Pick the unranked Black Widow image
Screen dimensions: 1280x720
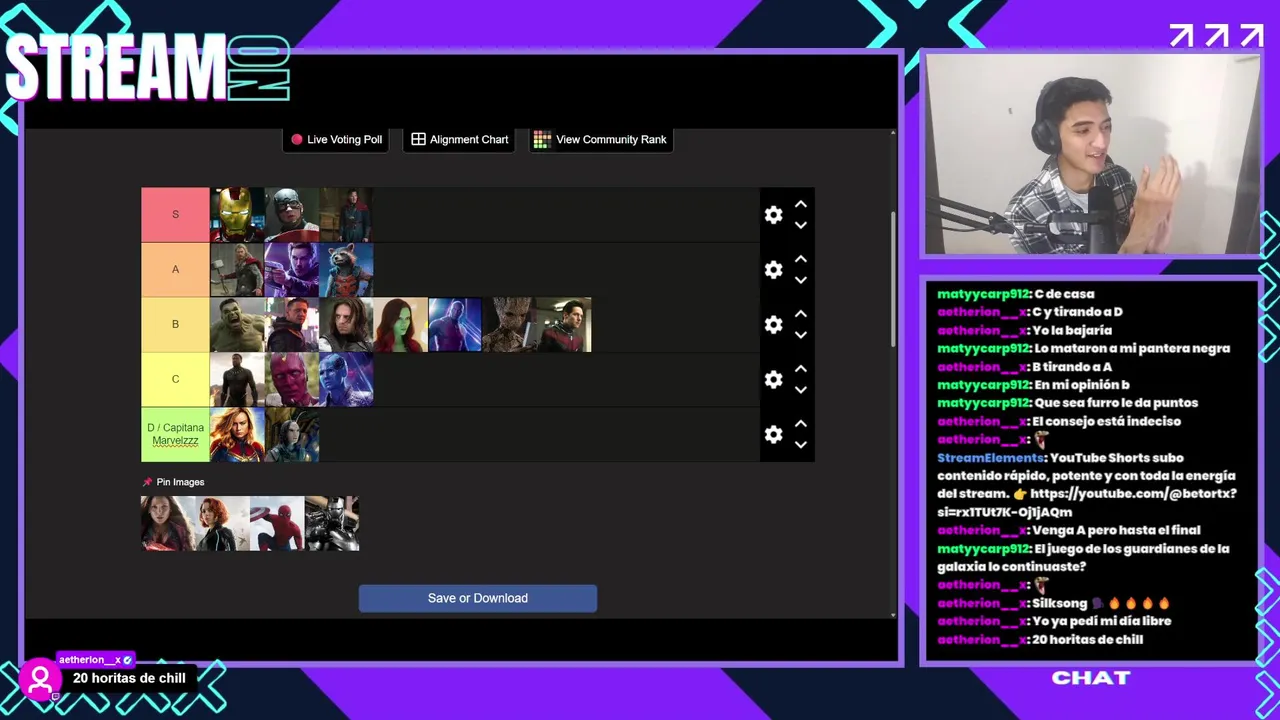pos(223,524)
